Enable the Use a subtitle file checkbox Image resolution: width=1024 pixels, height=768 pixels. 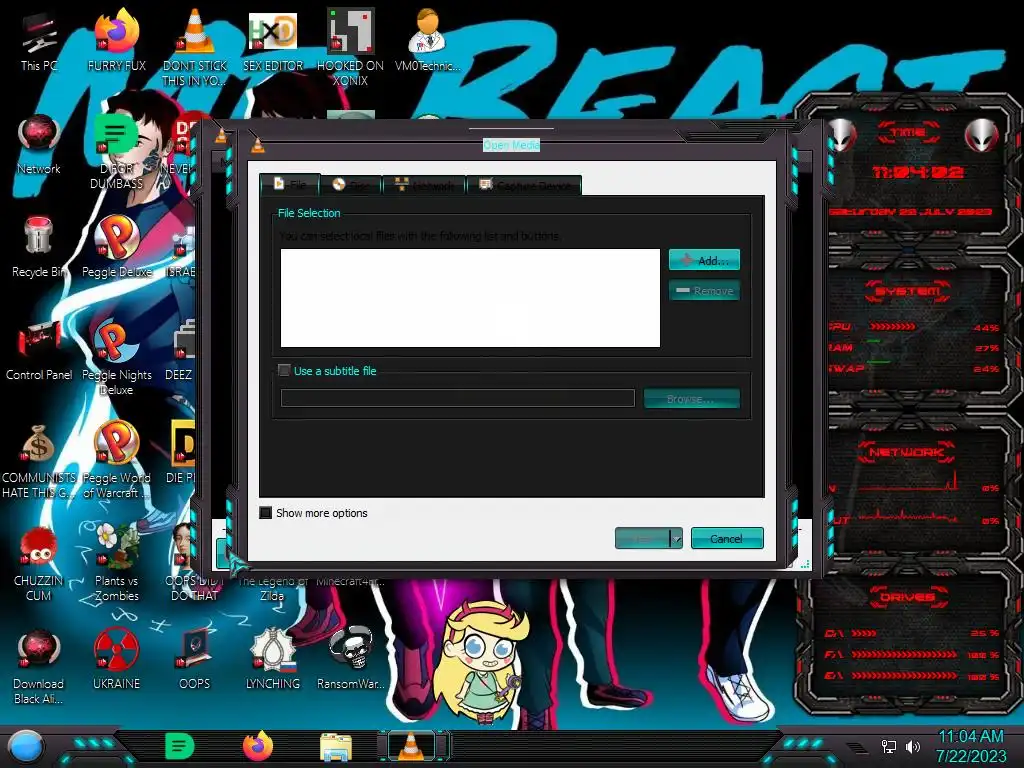[x=284, y=370]
